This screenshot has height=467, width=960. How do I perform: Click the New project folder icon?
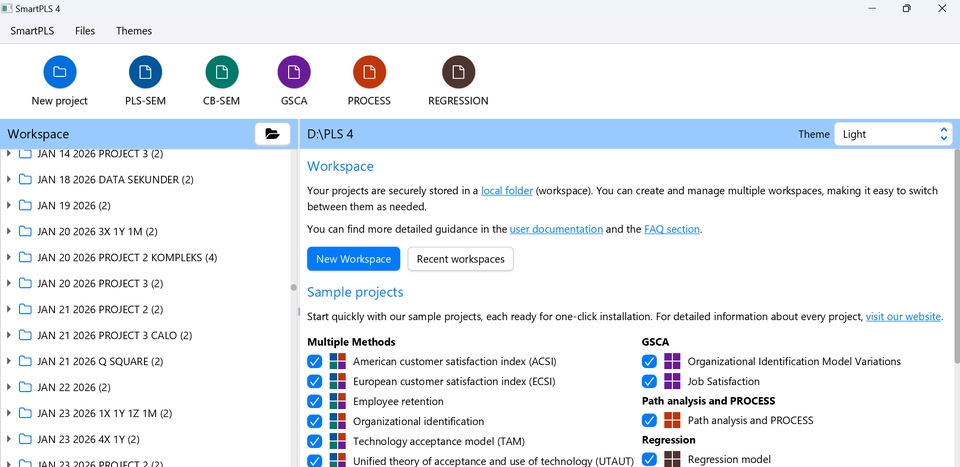point(59,72)
